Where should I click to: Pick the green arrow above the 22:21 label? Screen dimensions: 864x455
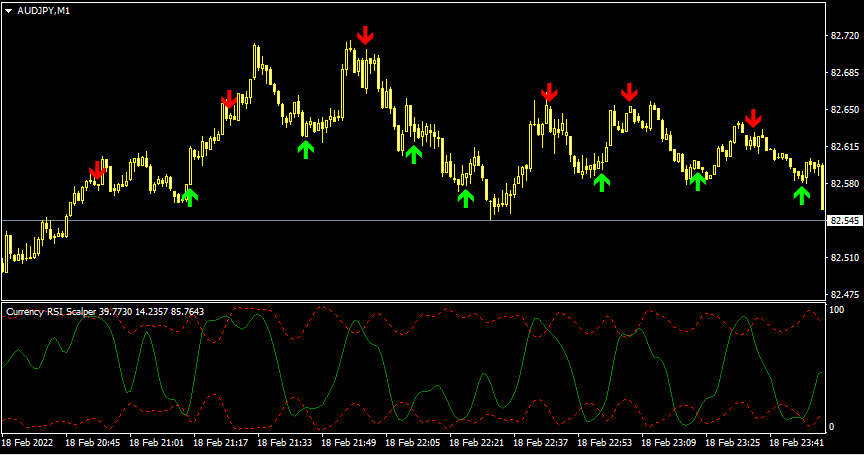coord(465,197)
